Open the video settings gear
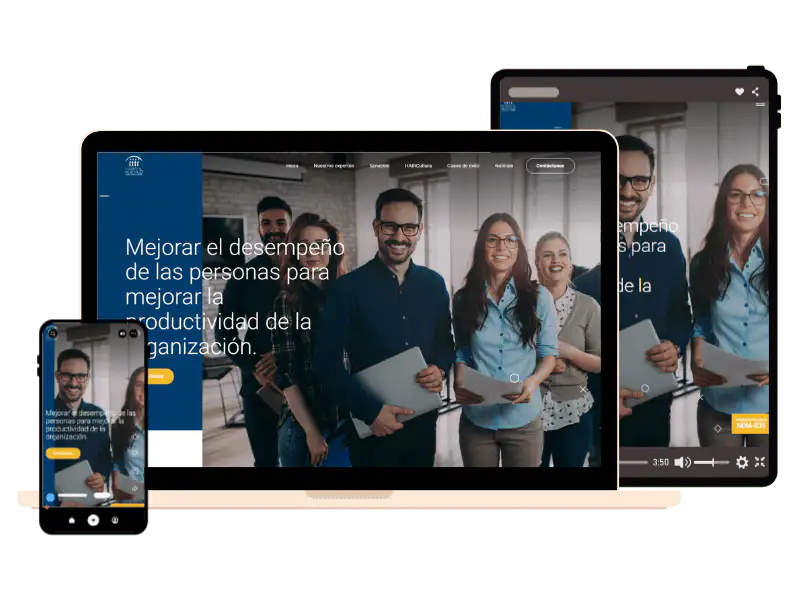Image resolution: width=800 pixels, height=600 pixels. pyautogui.click(x=742, y=462)
